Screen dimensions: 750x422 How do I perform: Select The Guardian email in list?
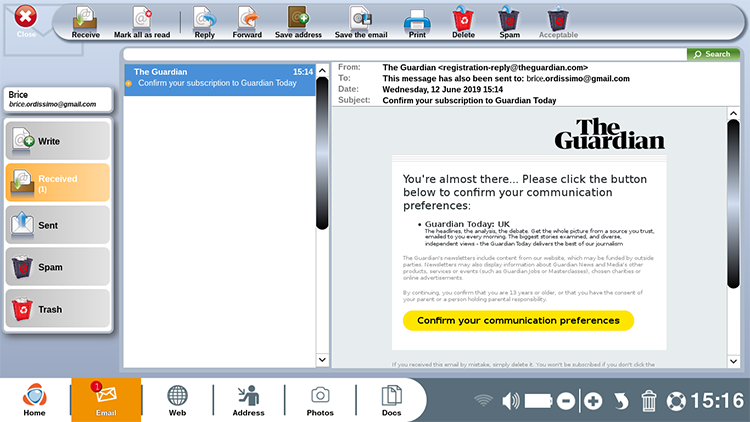(220, 80)
